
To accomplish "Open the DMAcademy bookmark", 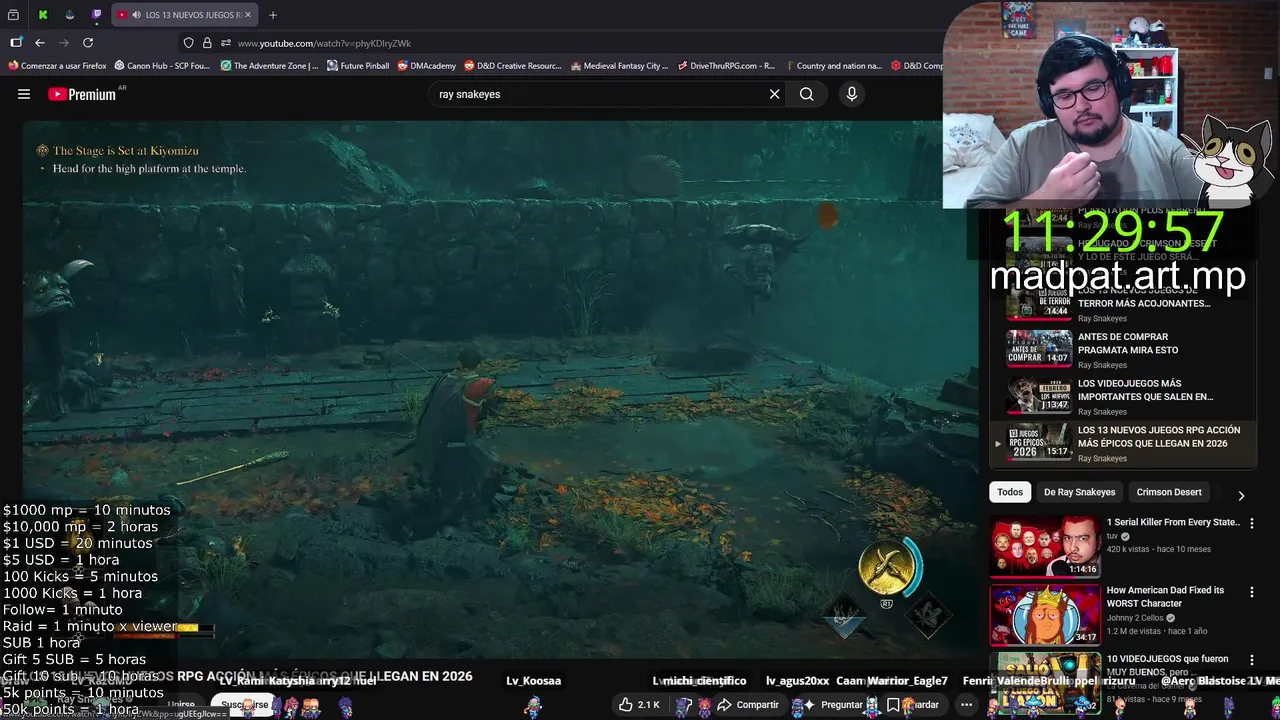I will (427, 66).
